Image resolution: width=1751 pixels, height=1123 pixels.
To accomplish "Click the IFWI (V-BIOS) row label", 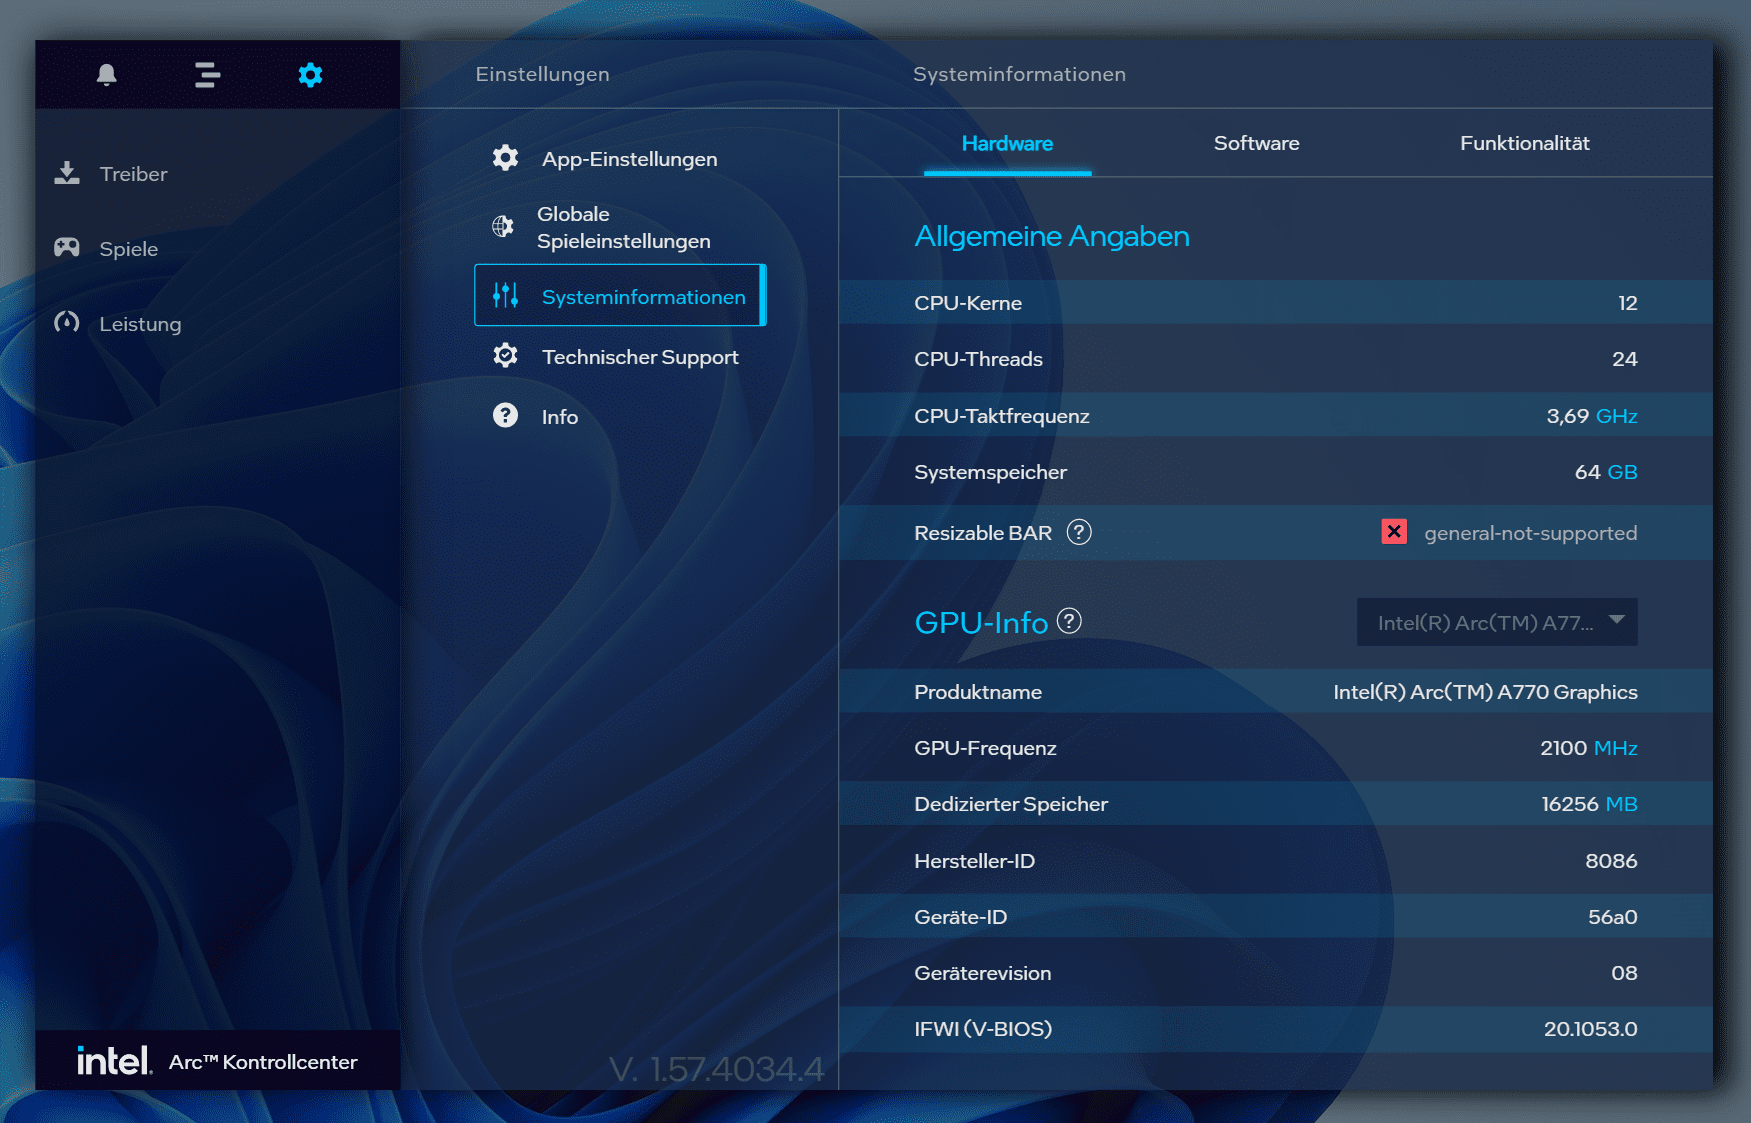I will (983, 1029).
